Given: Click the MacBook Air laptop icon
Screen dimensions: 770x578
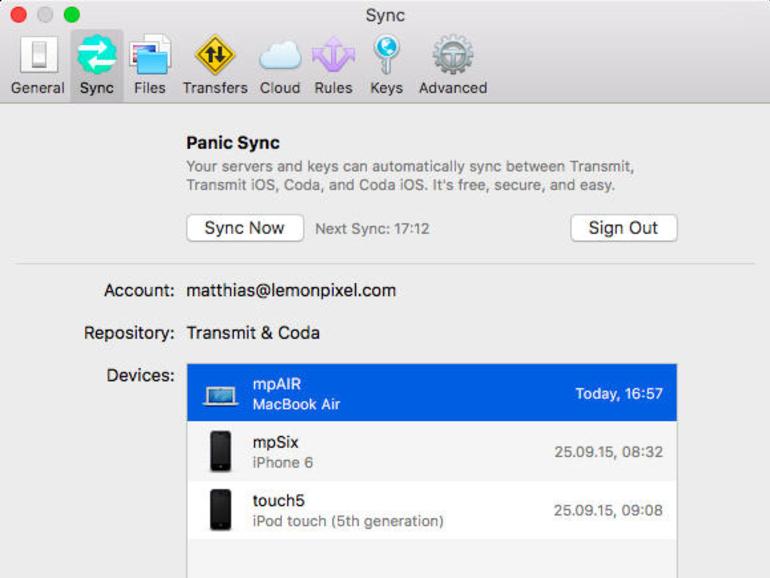Looking at the screenshot, I should [220, 396].
